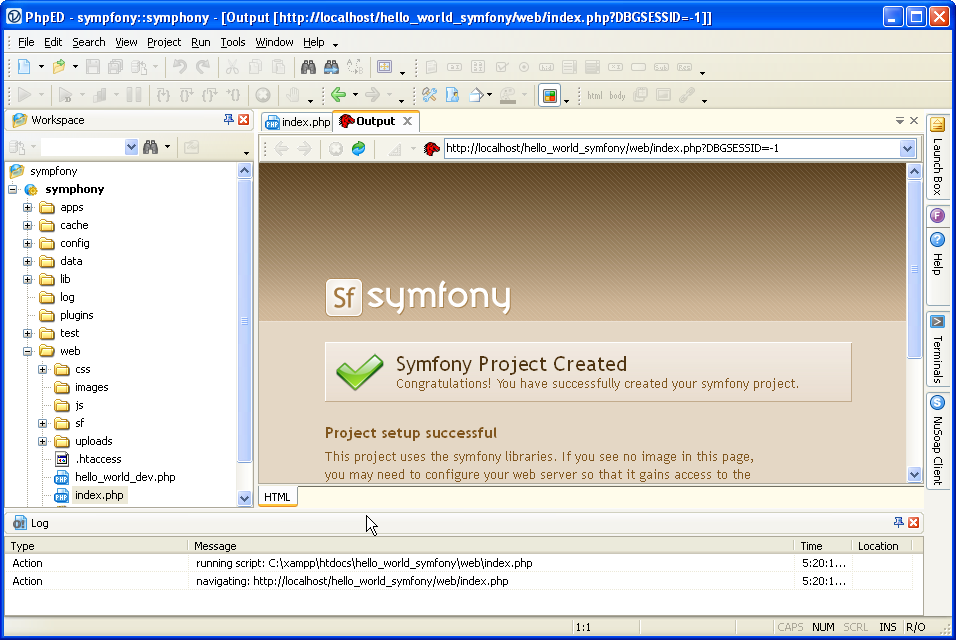Refresh the Output browser page
The image size is (956, 640).
point(358,148)
